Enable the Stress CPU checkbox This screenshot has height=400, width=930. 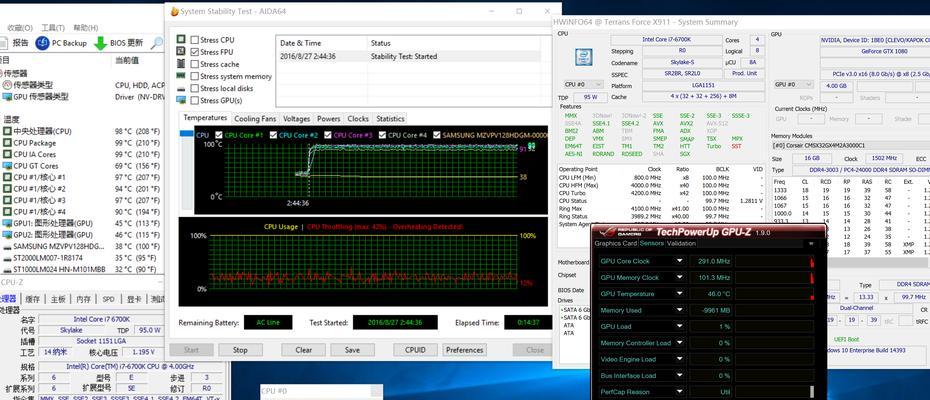[195, 40]
